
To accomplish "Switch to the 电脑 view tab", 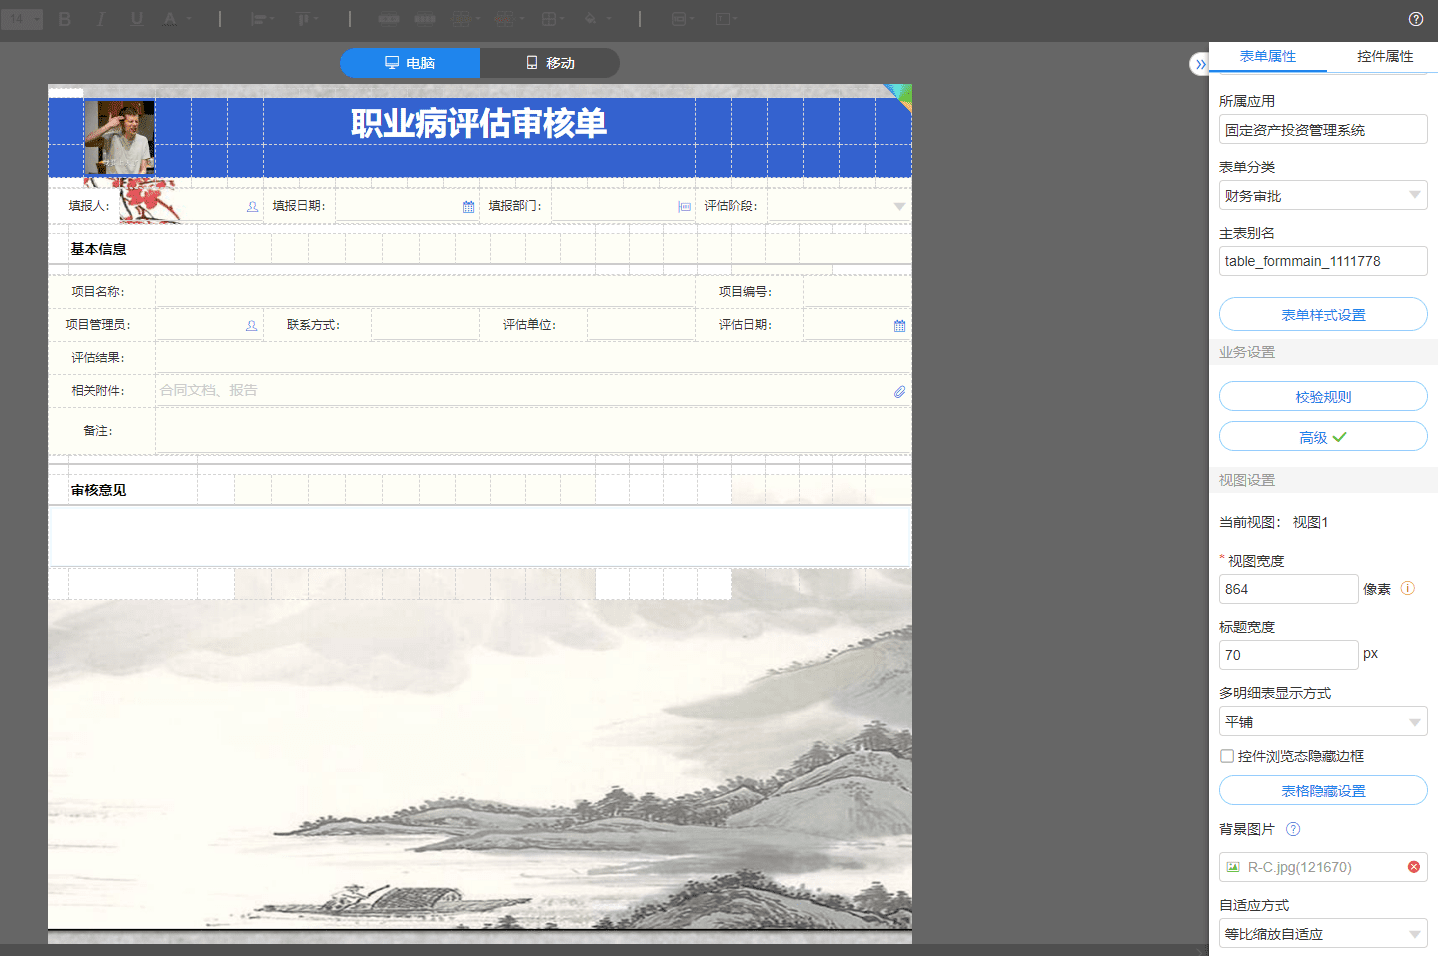I will click(x=410, y=63).
